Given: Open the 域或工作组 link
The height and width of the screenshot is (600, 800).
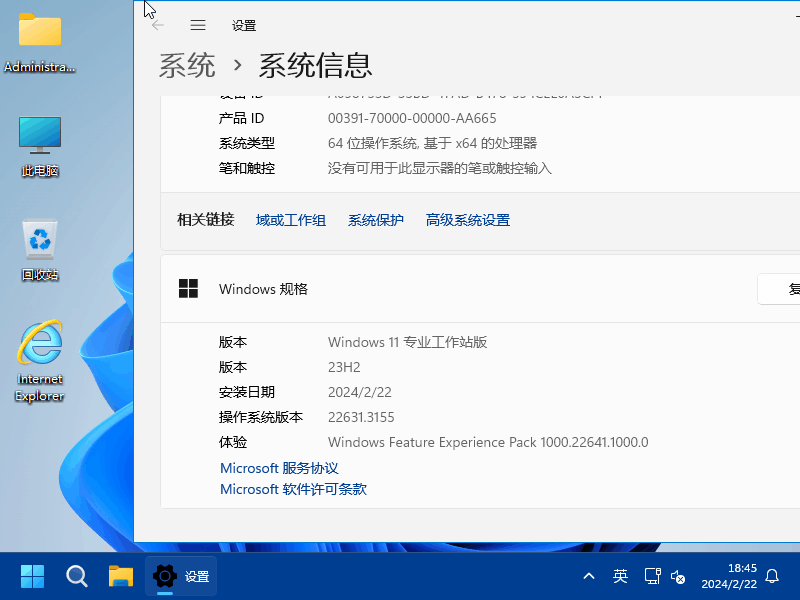Looking at the screenshot, I should (291, 220).
